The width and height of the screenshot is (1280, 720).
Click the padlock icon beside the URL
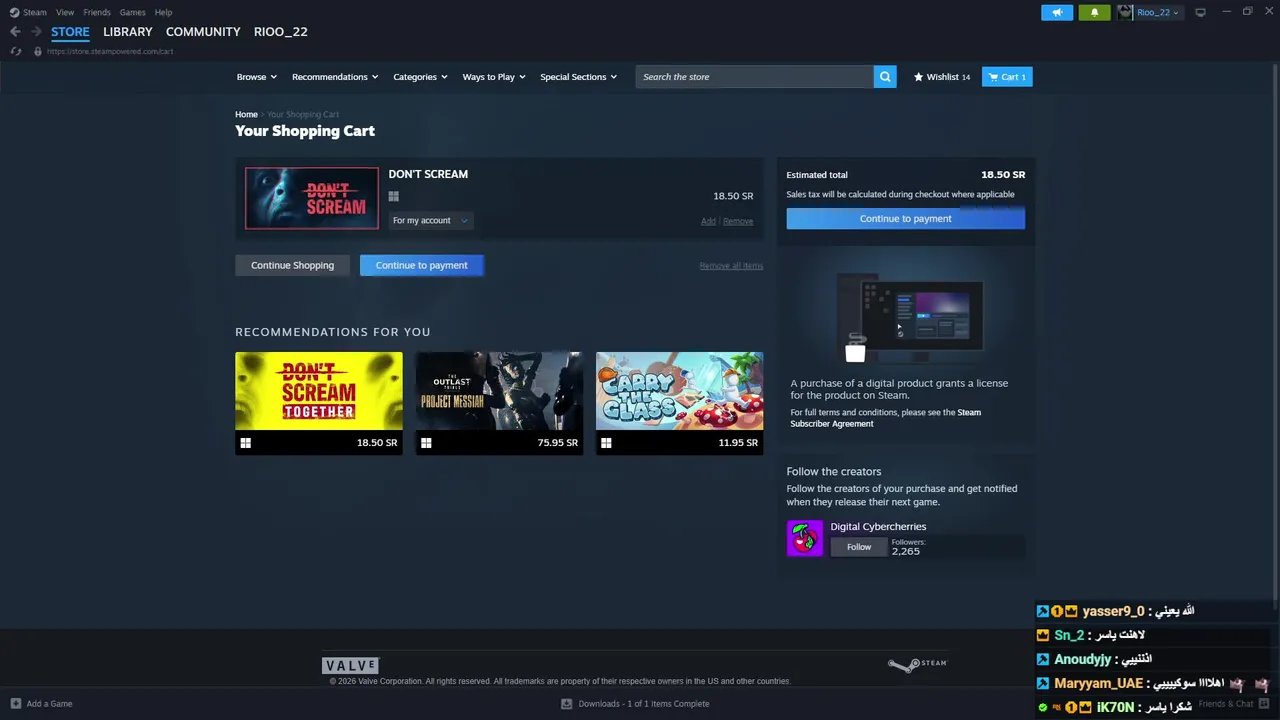[38, 51]
